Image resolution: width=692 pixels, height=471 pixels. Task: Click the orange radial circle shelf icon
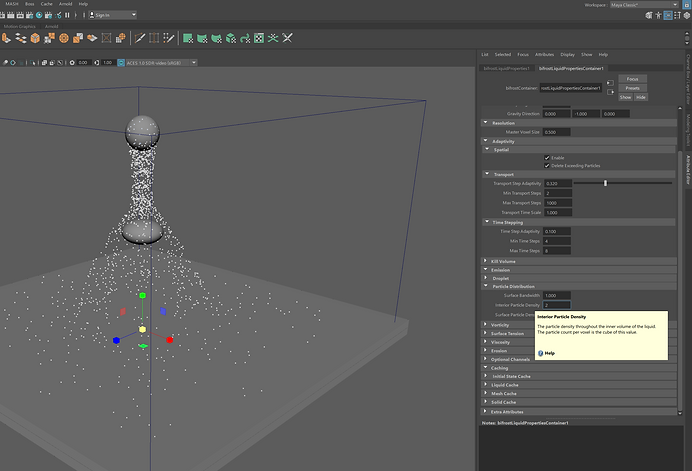(64, 38)
